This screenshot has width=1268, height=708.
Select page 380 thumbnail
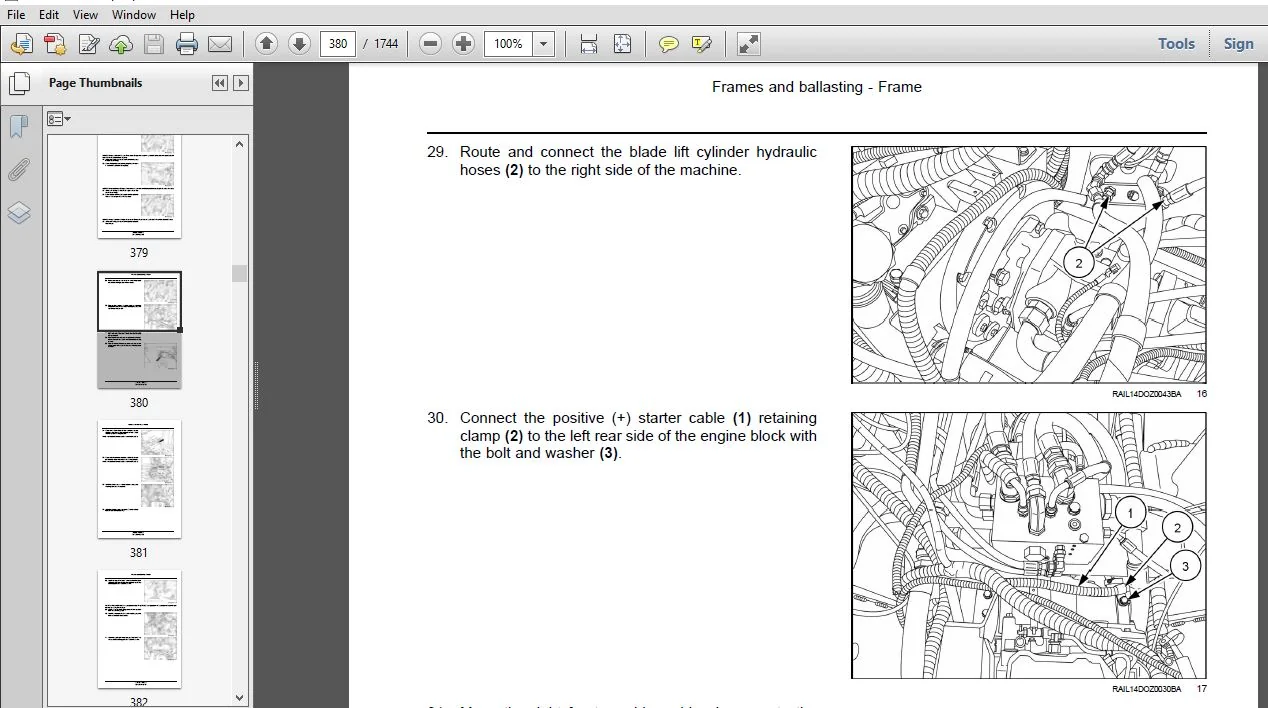[139, 330]
